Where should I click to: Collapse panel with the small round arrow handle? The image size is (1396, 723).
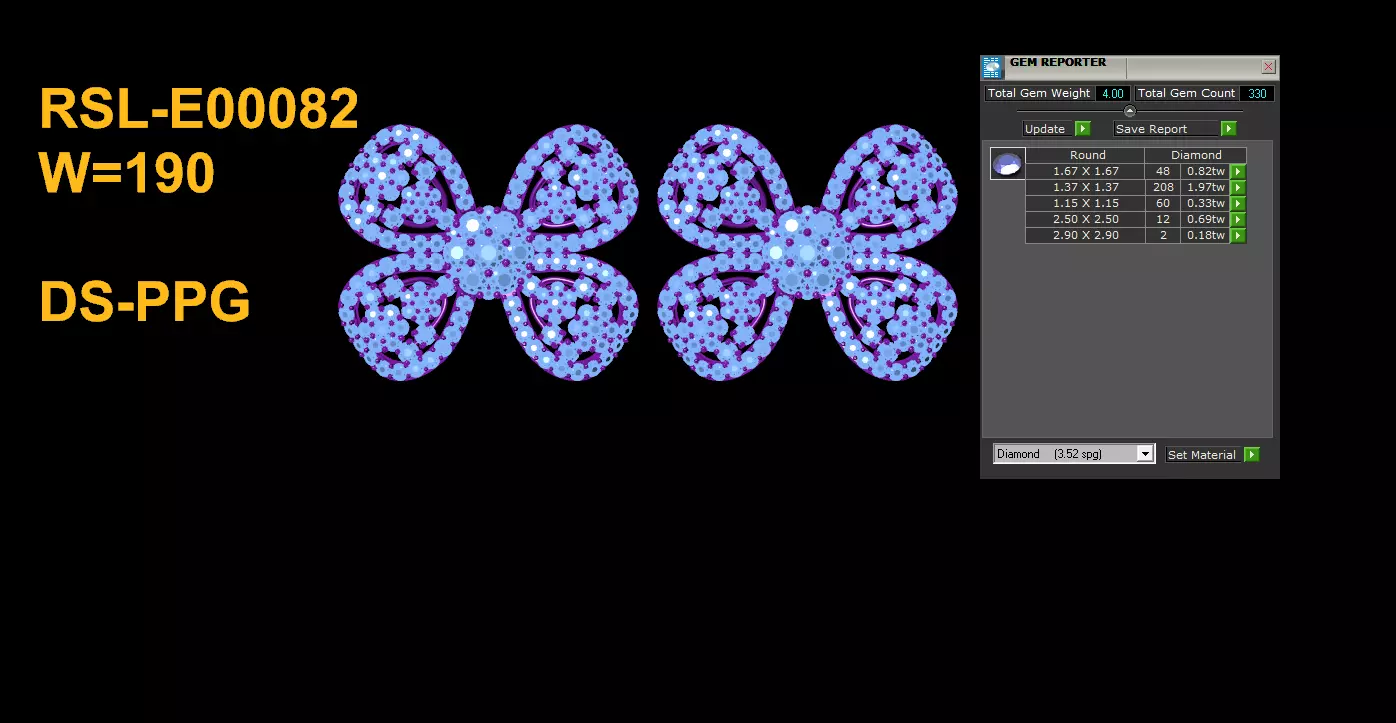[x=1130, y=111]
